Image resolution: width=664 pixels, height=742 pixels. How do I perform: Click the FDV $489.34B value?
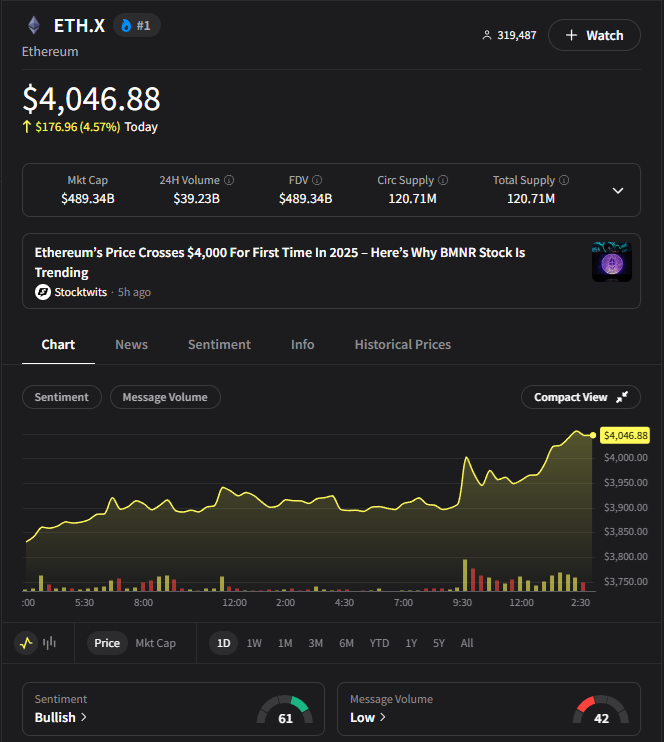pos(305,199)
